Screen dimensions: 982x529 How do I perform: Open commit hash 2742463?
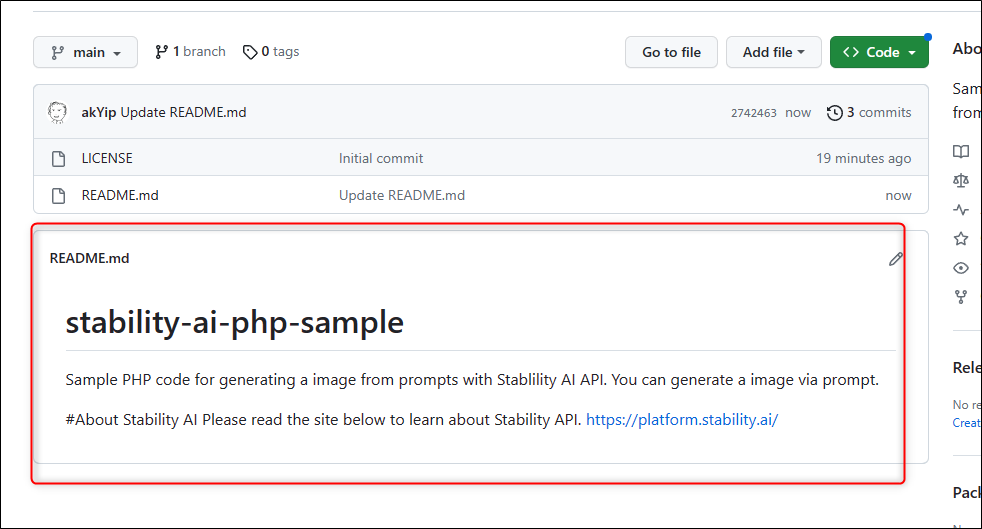[753, 113]
